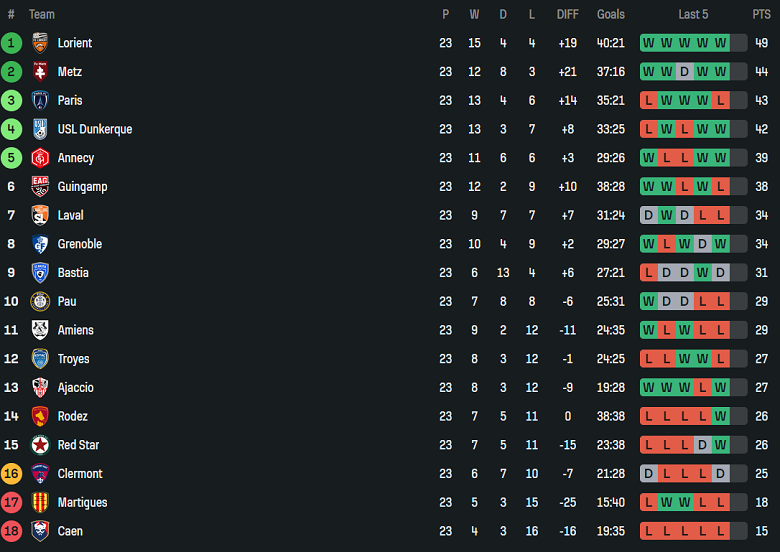Click Clermont's first draw result badge
Image resolution: width=780 pixels, height=552 pixels.
648,474
